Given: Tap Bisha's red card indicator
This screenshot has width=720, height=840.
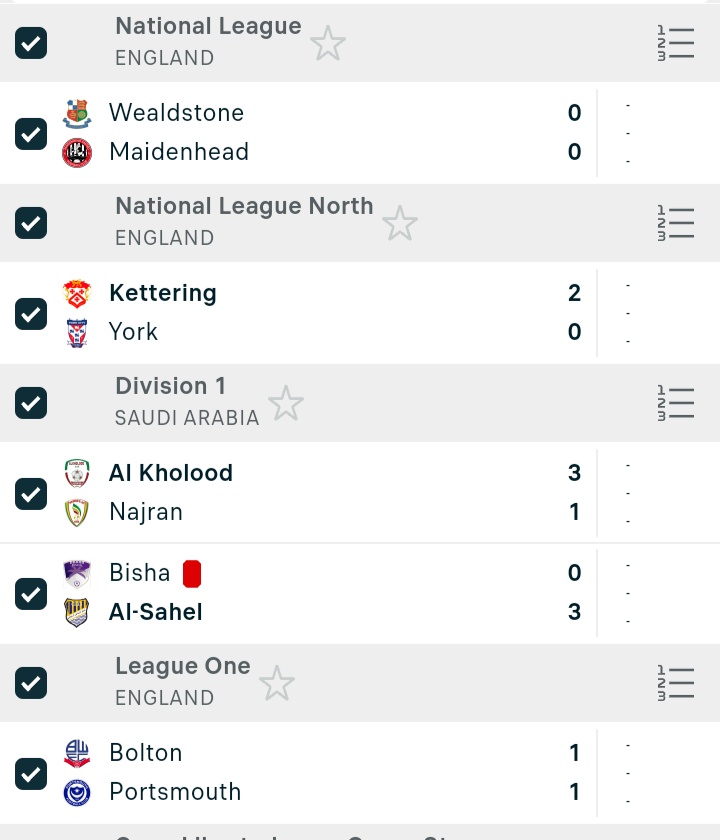Looking at the screenshot, I should (192, 573).
